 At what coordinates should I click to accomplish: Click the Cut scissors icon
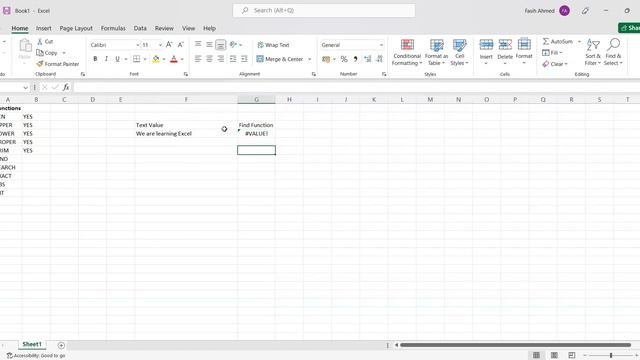pyautogui.click(x=40, y=42)
